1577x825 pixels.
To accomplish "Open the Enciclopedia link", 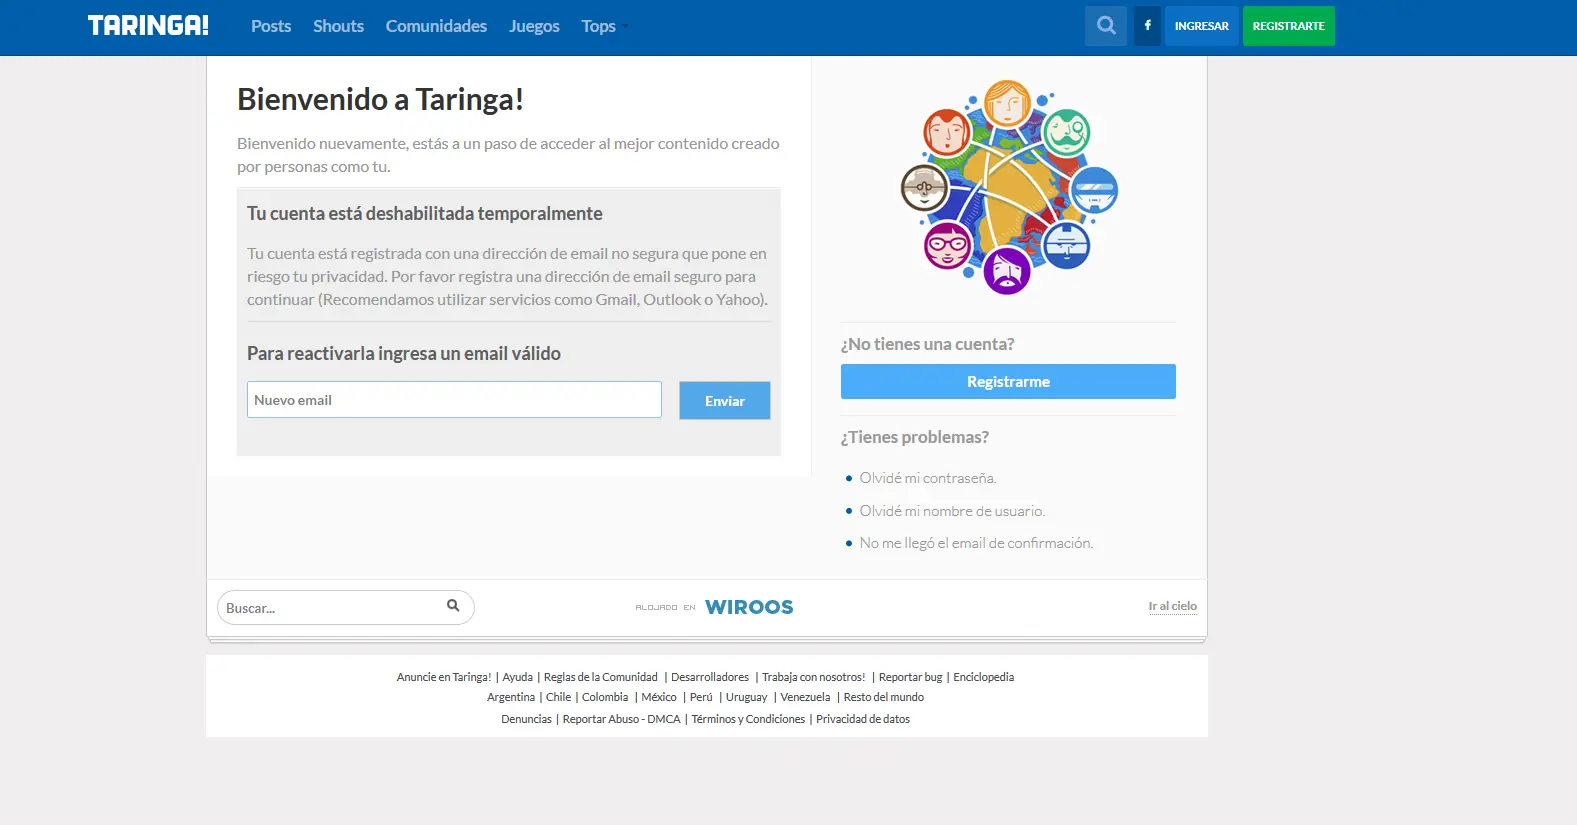I will pos(984,677).
